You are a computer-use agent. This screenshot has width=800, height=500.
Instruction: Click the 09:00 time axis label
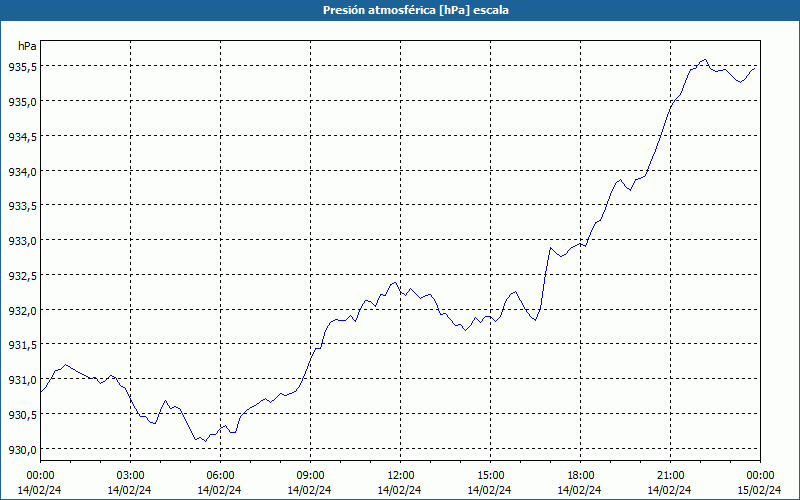tap(310, 476)
